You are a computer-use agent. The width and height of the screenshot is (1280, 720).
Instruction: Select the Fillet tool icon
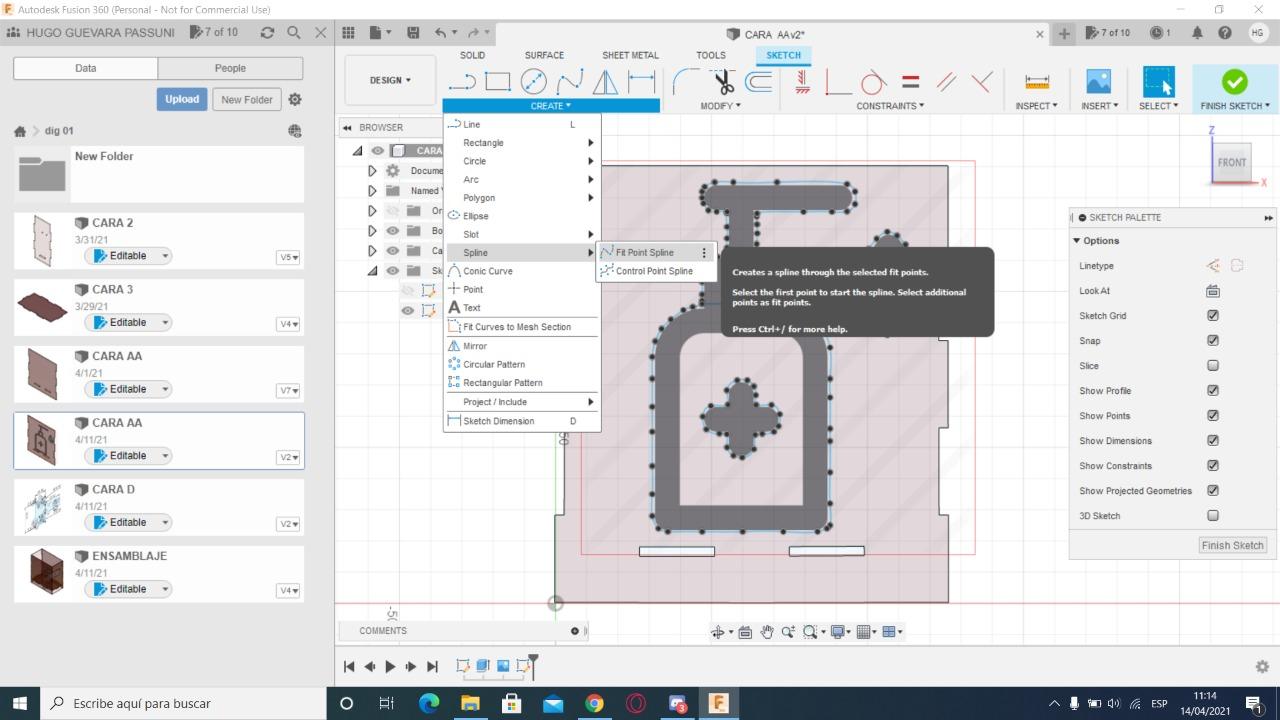(x=687, y=82)
